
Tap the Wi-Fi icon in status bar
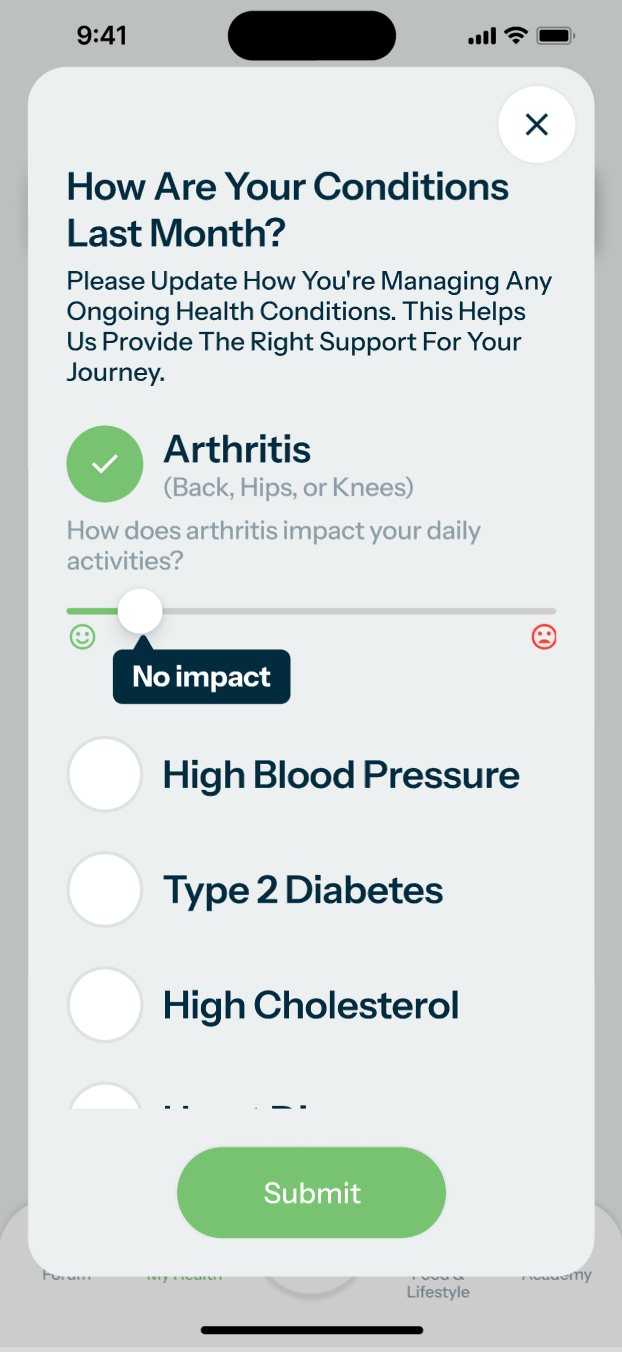pyautogui.click(x=516, y=36)
